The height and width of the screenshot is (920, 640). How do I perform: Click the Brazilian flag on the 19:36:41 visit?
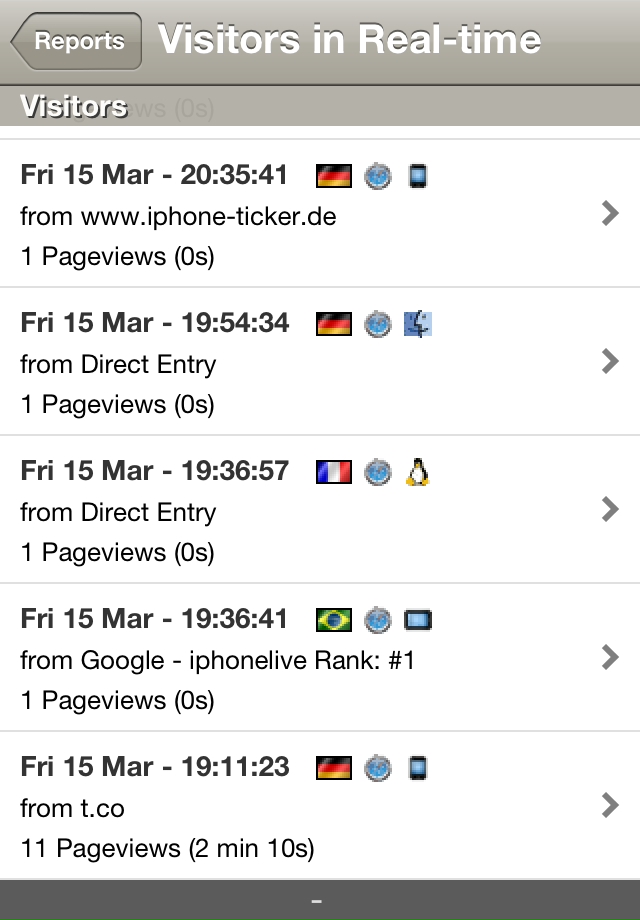point(334,620)
